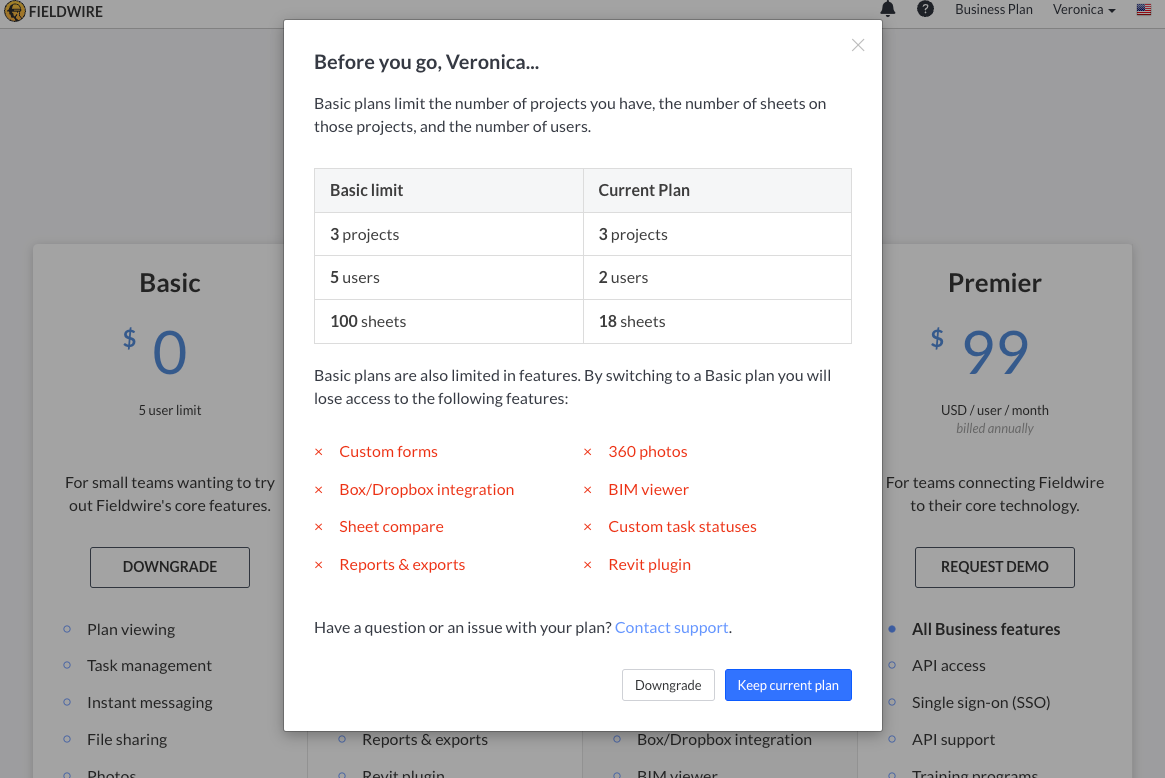Open the notifications bell
The width and height of the screenshot is (1165, 778).
click(888, 9)
